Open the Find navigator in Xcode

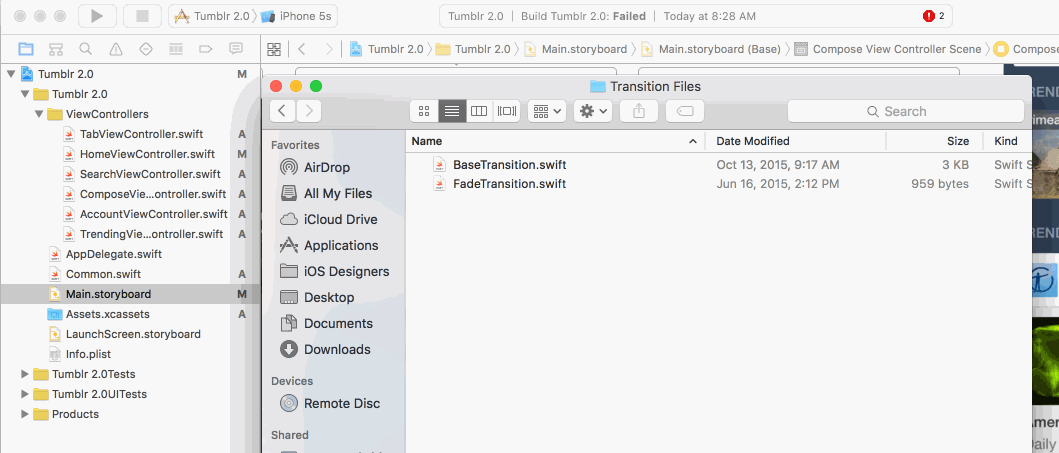[86, 49]
